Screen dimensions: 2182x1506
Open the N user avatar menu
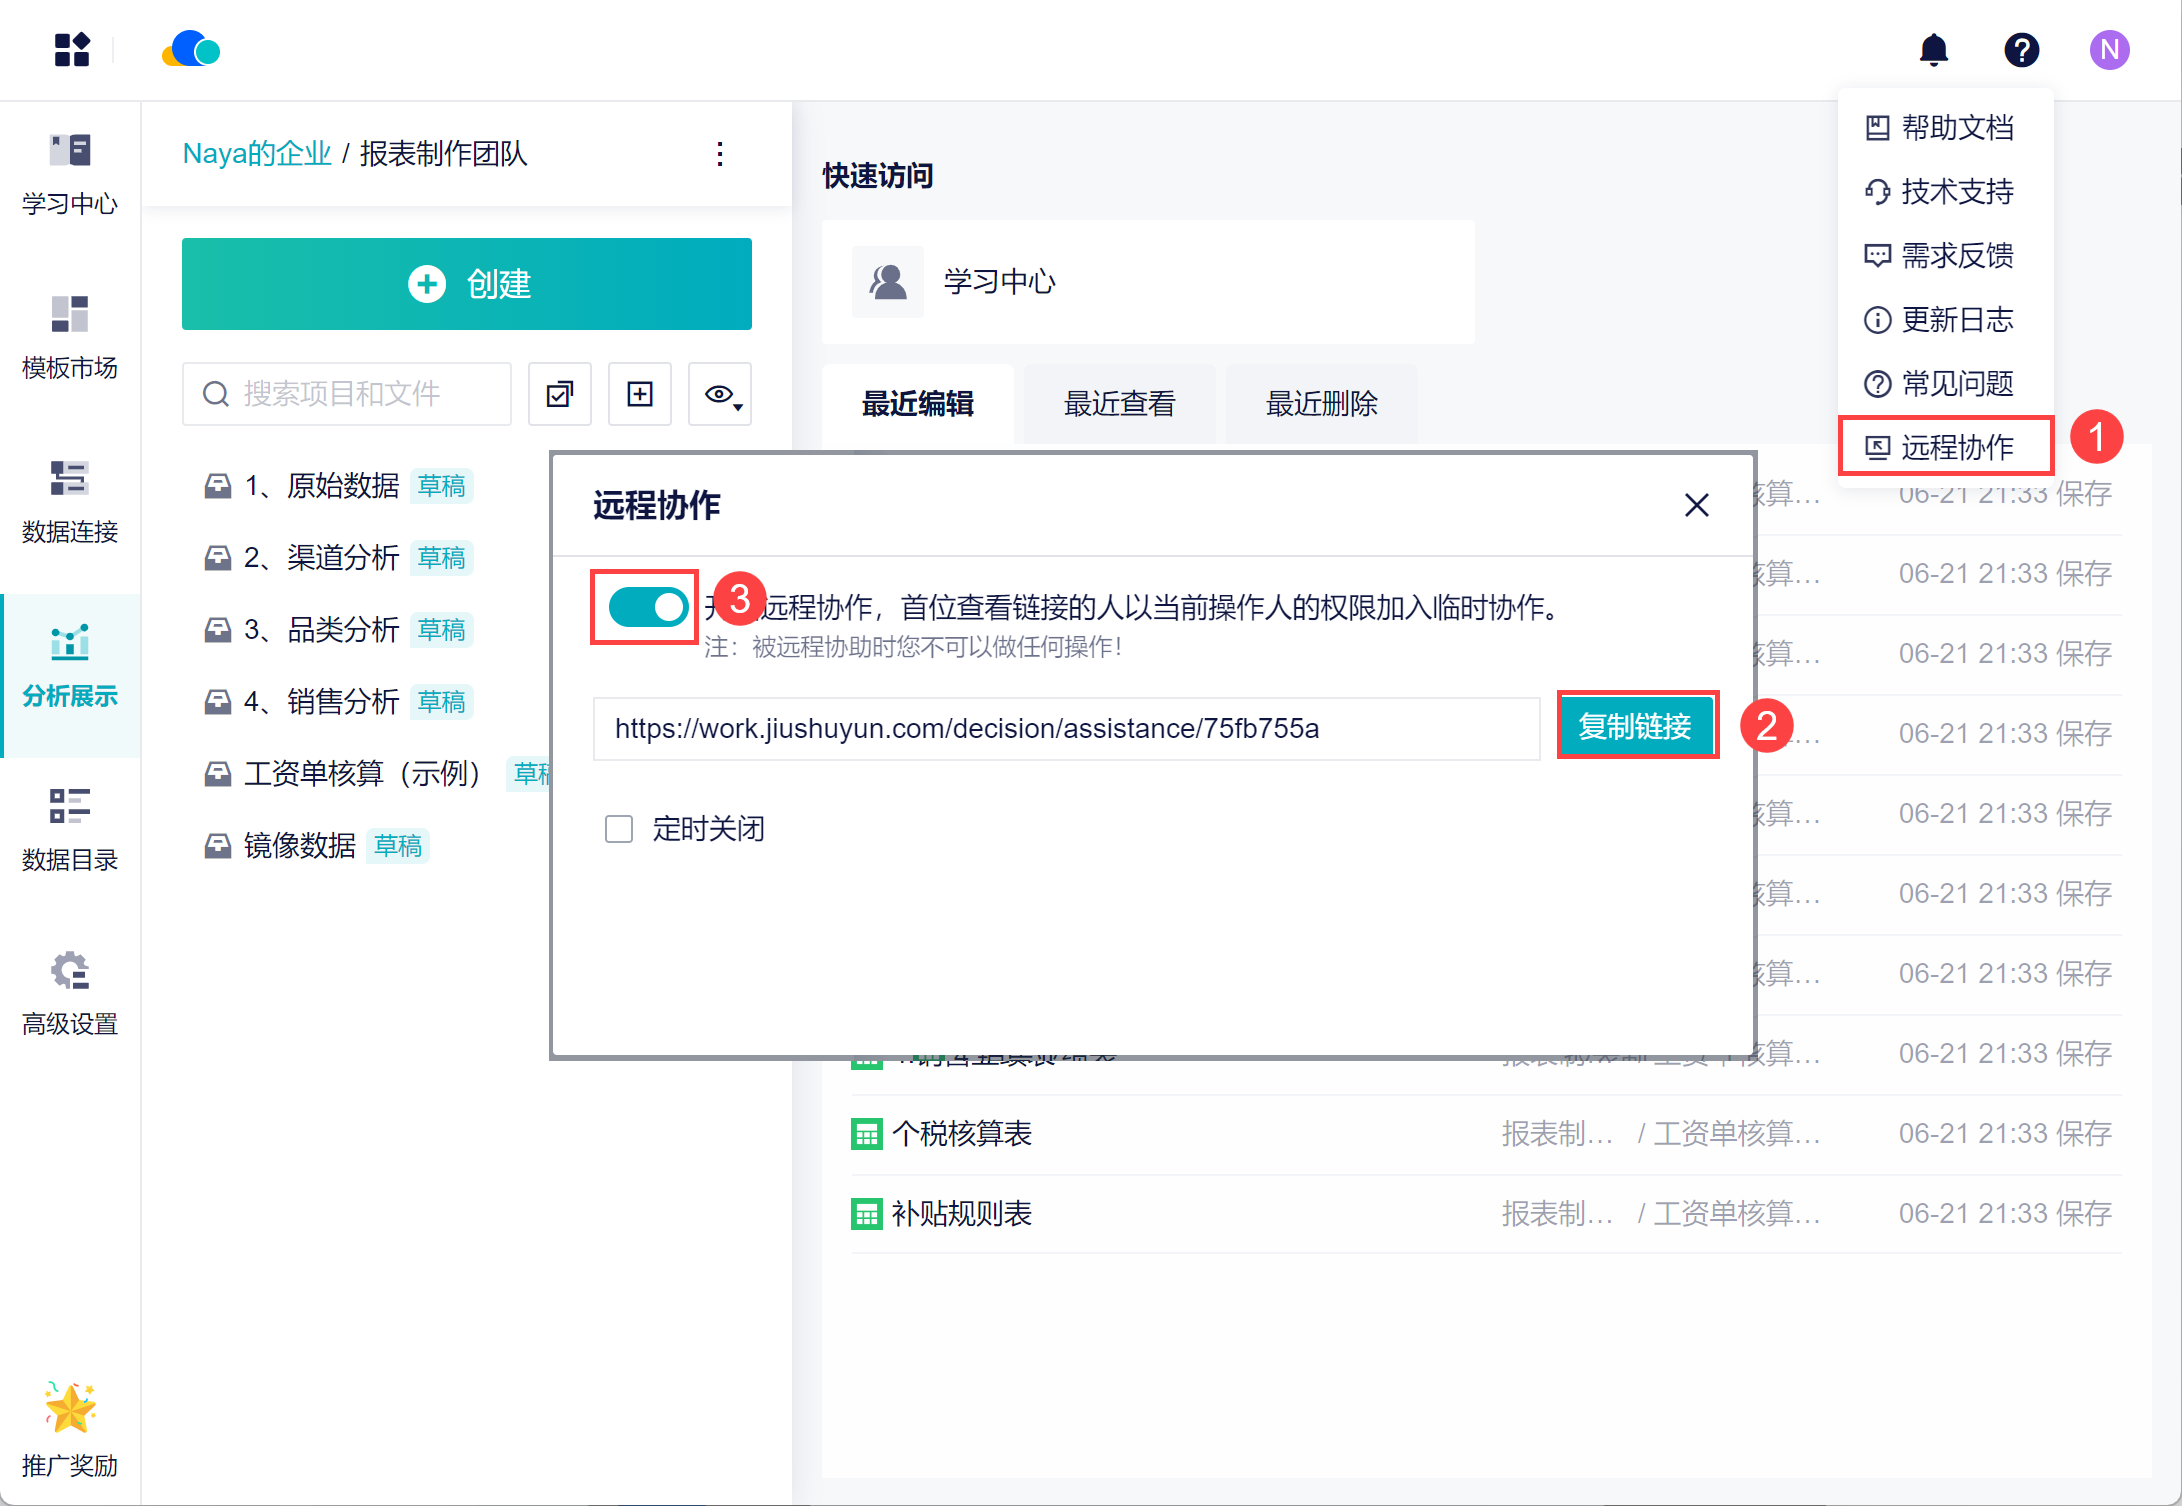pos(2109,50)
